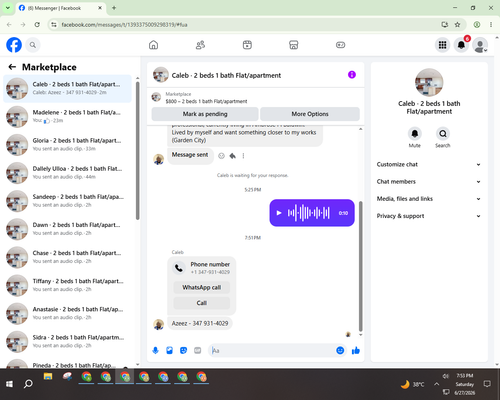Open the Facebook menu grid icon
Viewport: 500px width, 400px height.
coord(442,45)
